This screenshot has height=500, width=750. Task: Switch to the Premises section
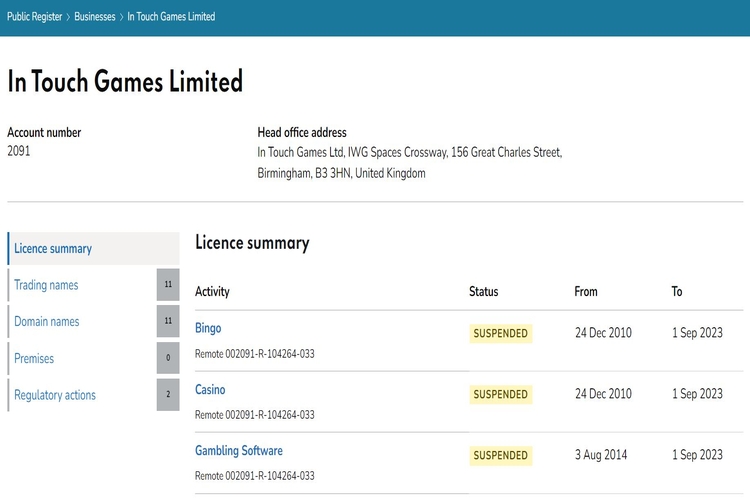pyautogui.click(x=34, y=358)
